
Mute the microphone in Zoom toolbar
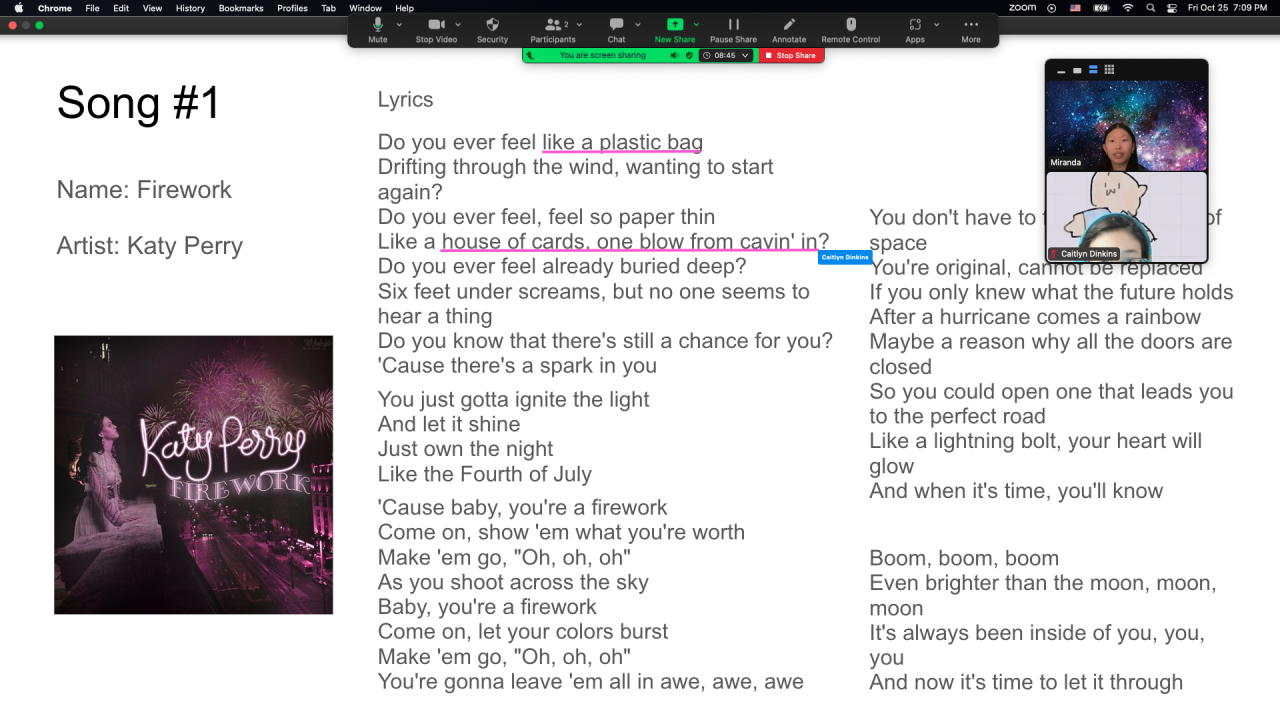(x=377, y=29)
